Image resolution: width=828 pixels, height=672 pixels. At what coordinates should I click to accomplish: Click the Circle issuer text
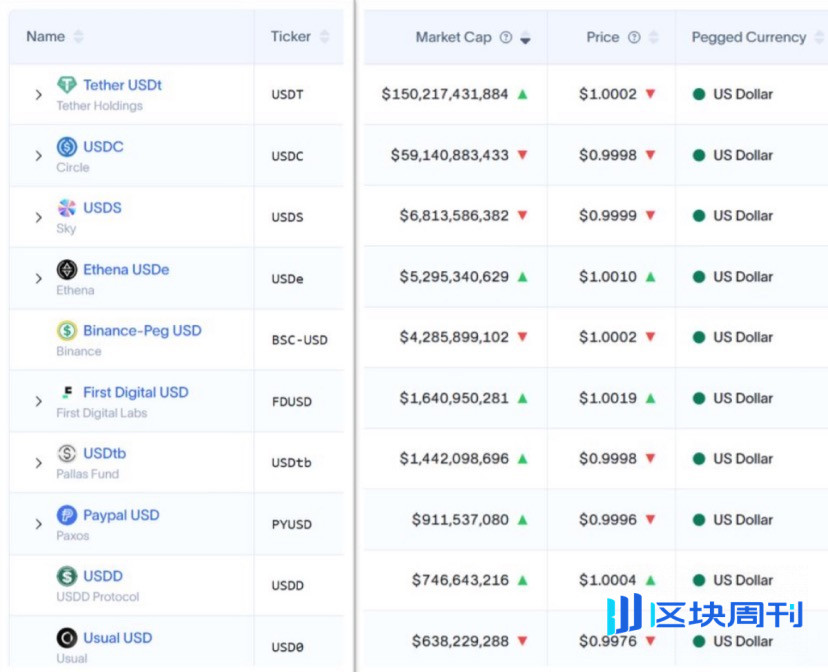coord(73,167)
